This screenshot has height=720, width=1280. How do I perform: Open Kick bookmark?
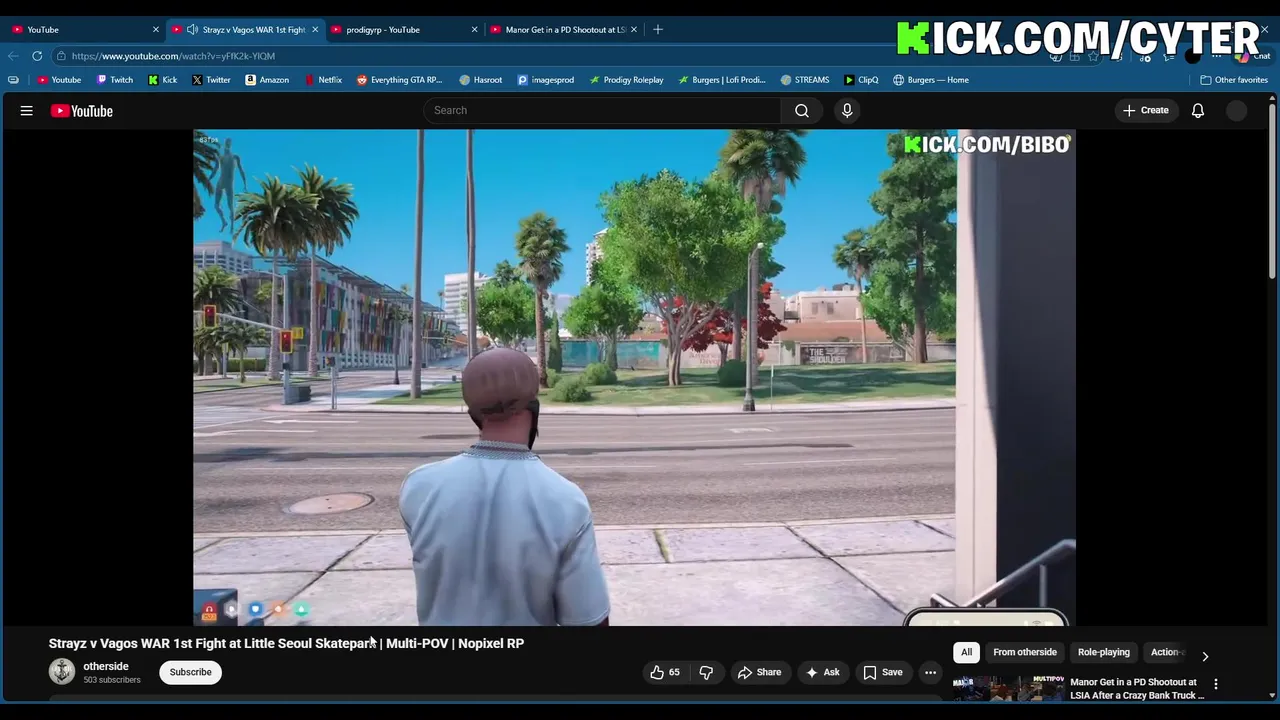(x=163, y=80)
